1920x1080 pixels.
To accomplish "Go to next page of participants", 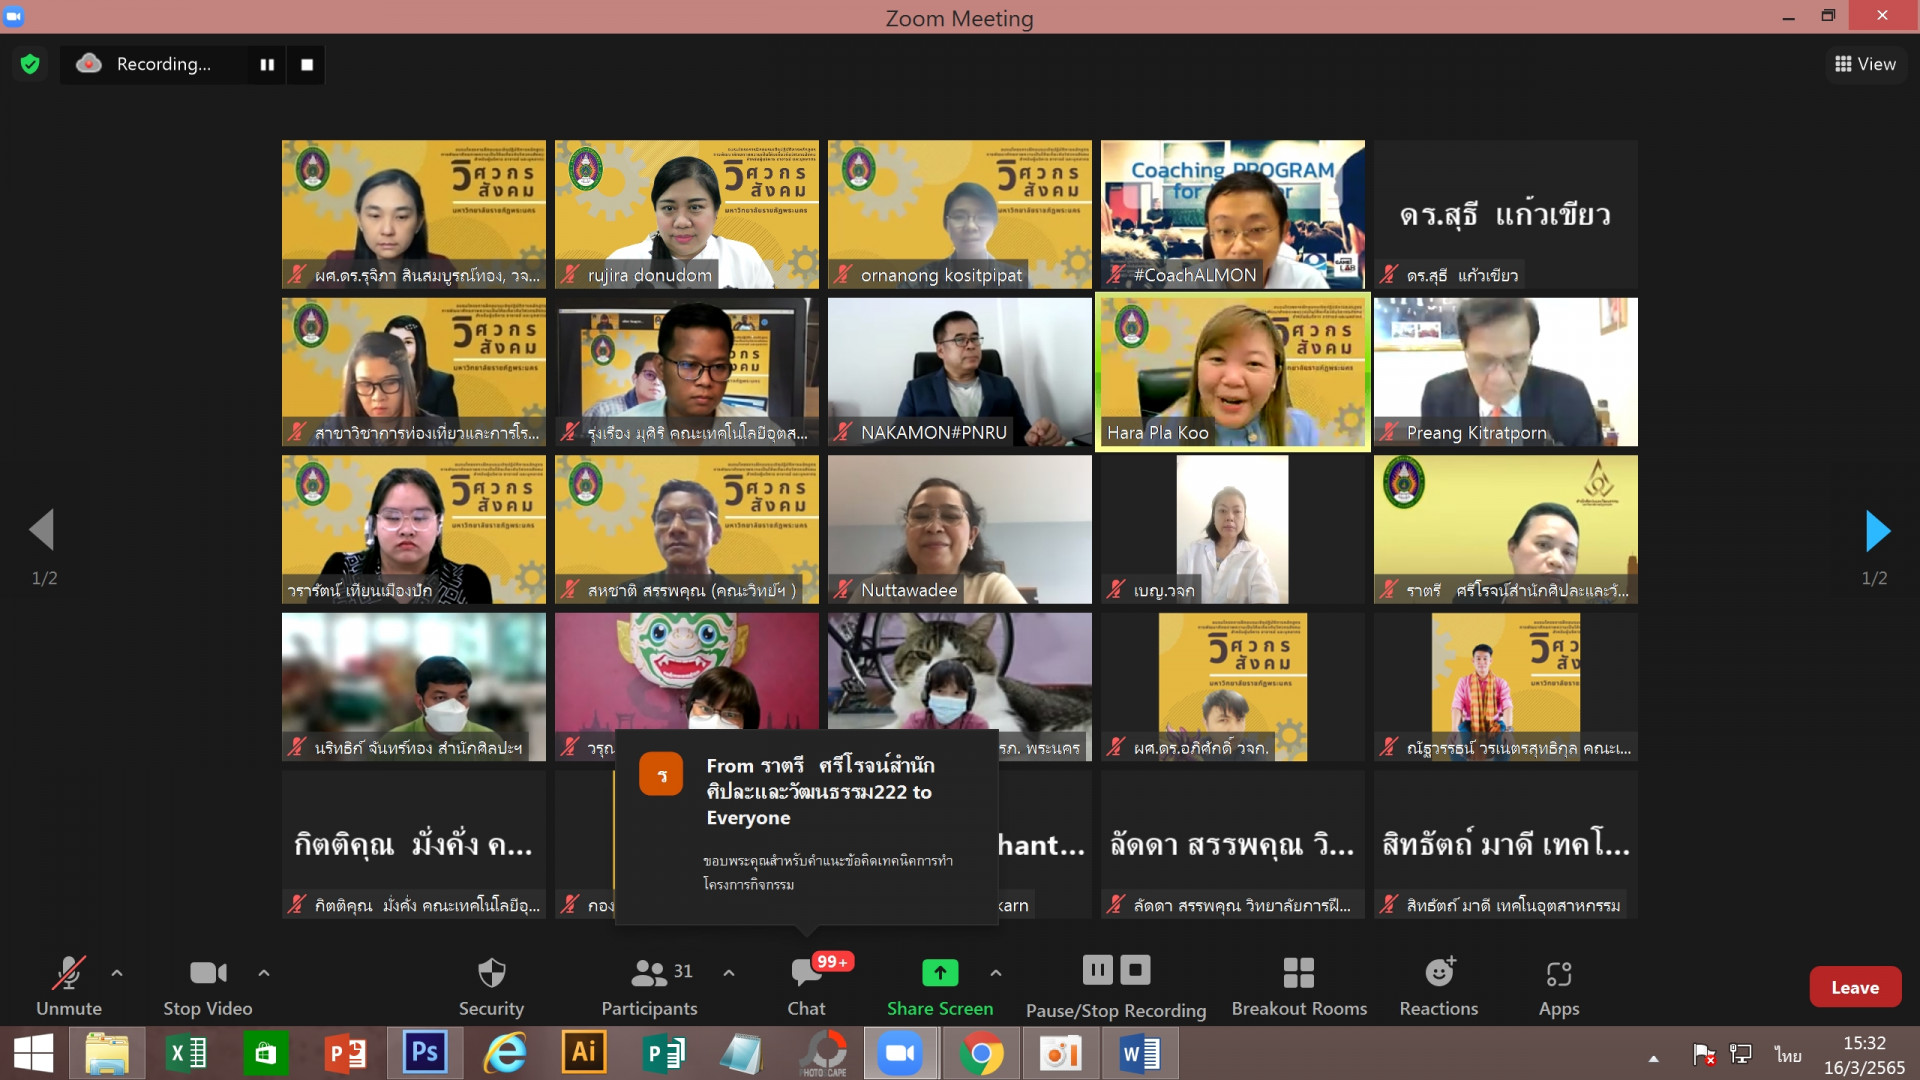I will 1877,531.
